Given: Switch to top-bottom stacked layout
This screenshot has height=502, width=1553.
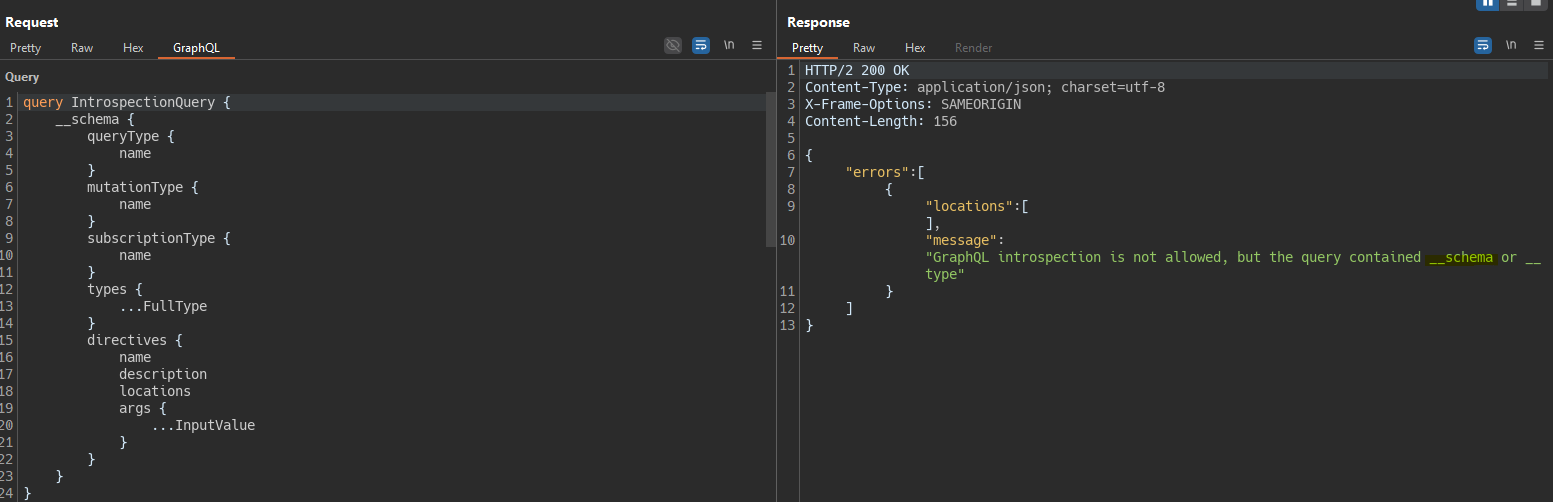Looking at the screenshot, I should tap(1512, 3).
